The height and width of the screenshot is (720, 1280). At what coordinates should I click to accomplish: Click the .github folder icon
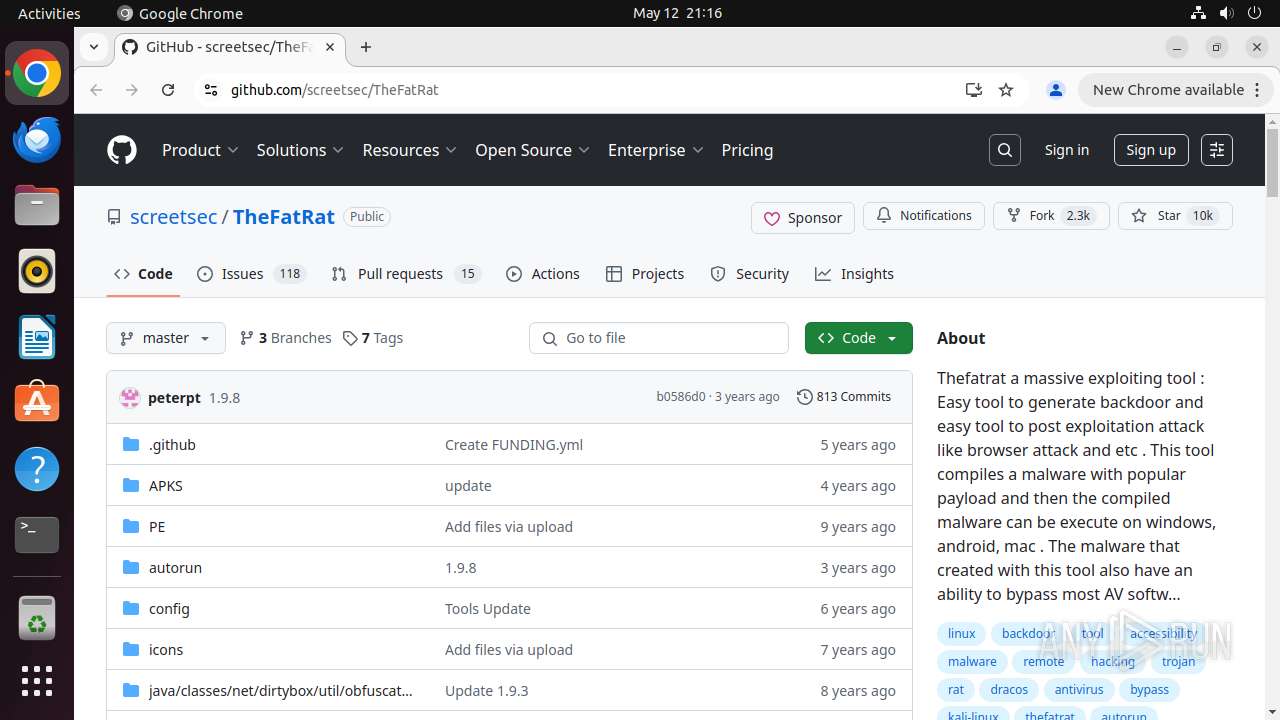click(x=130, y=445)
